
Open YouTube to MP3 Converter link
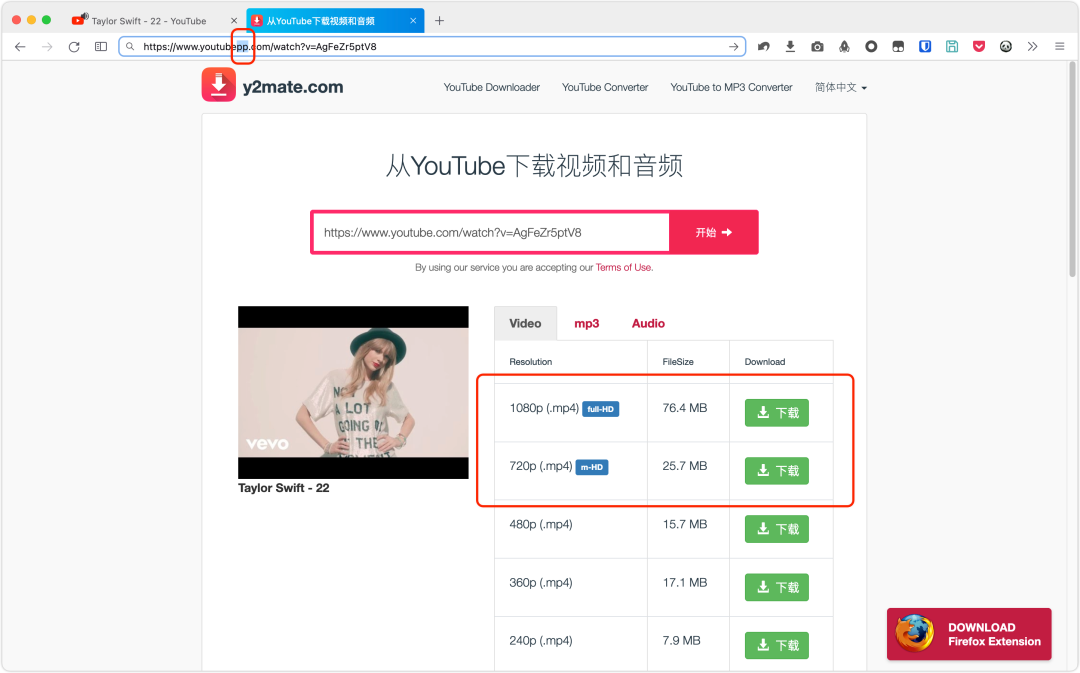click(731, 87)
